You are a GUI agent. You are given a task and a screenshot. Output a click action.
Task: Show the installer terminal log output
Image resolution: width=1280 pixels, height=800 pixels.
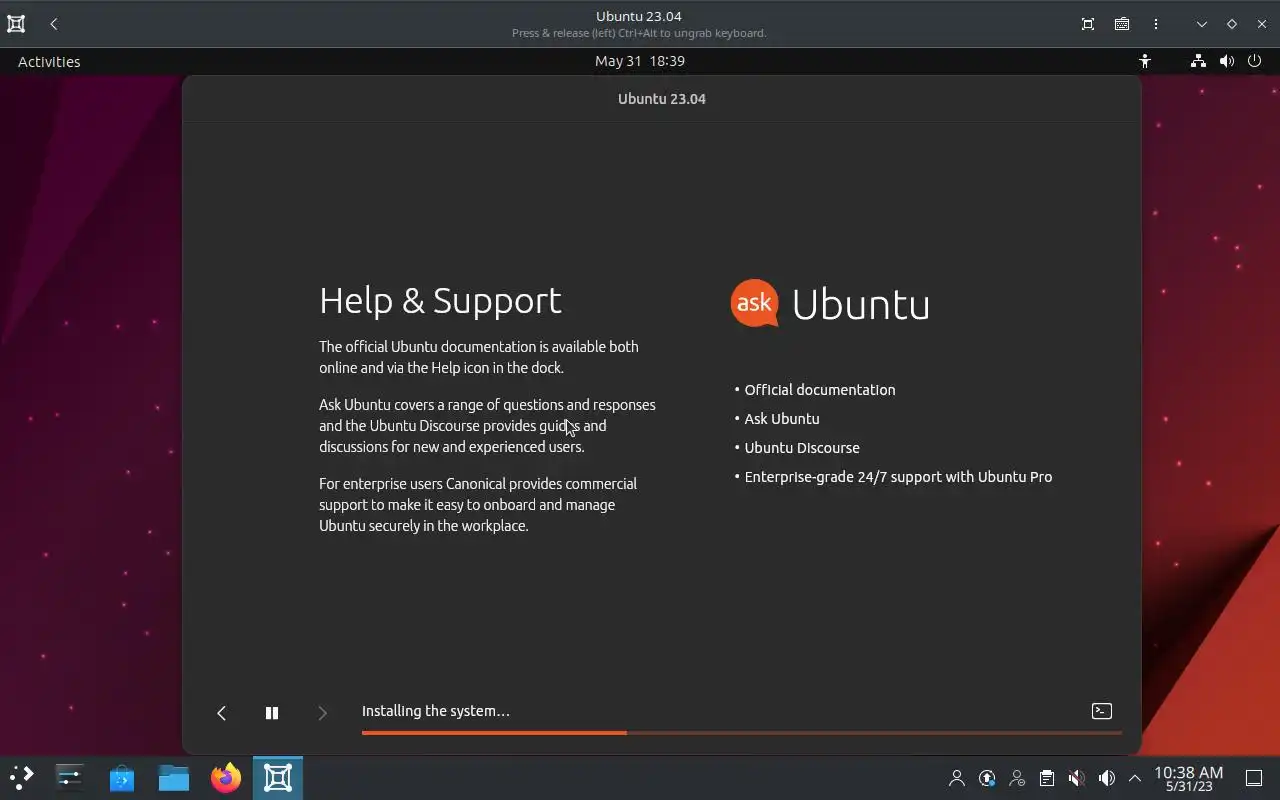tap(1101, 711)
